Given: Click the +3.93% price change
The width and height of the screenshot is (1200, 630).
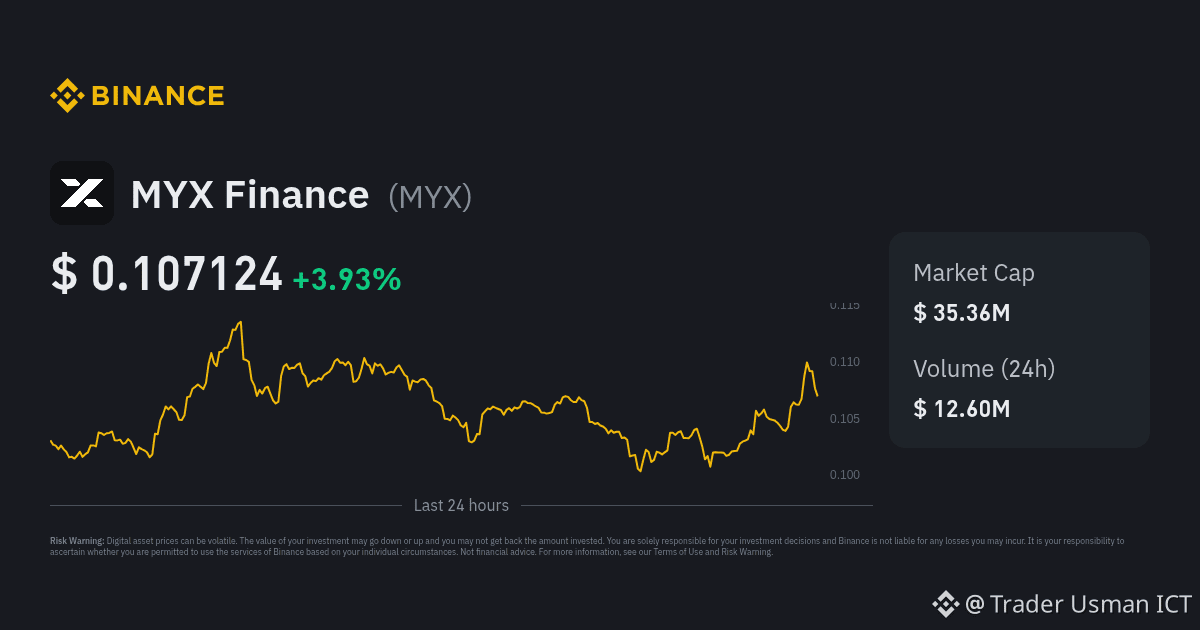Looking at the screenshot, I should [347, 280].
